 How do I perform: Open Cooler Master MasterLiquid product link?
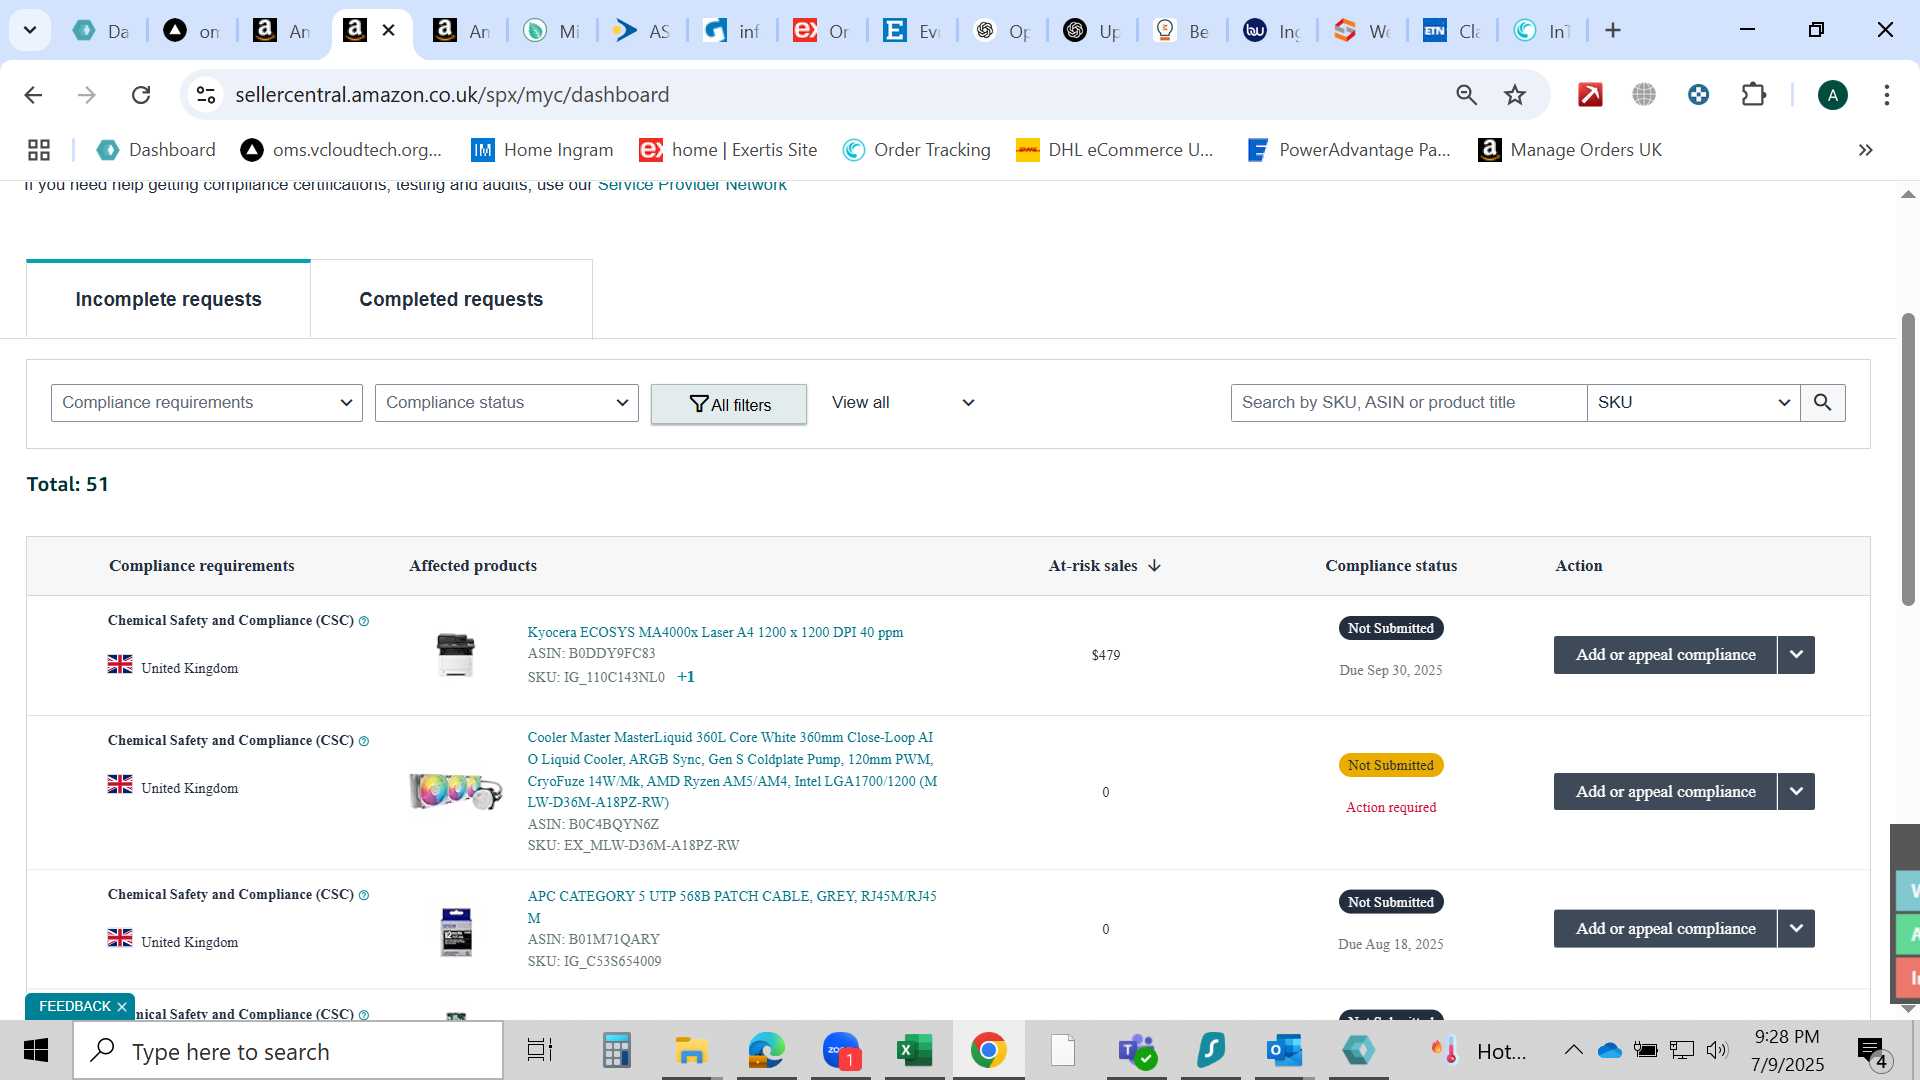pos(732,770)
